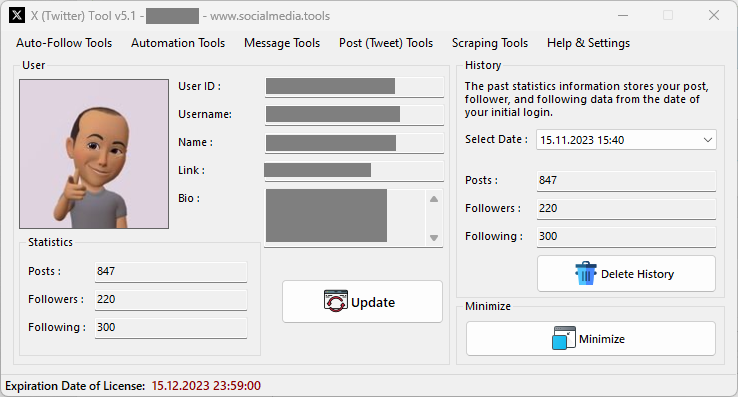The image size is (738, 397).
Task: Click the trash can icon beside Delete History
Action: tap(586, 274)
